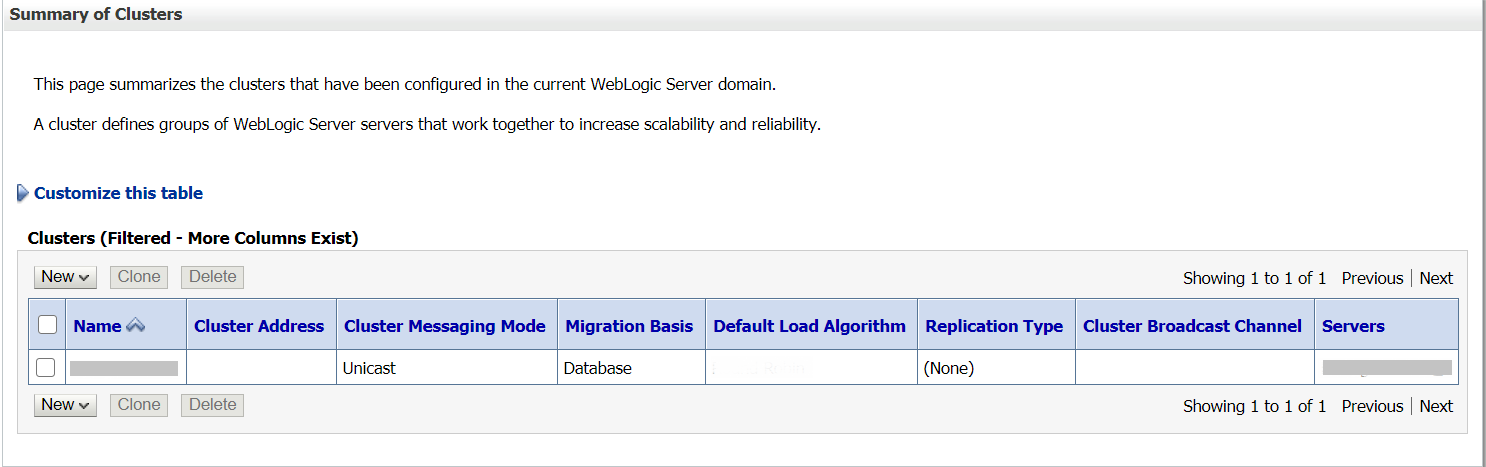Sort by Default Load Algorithm header
1486x467 pixels.
(809, 326)
